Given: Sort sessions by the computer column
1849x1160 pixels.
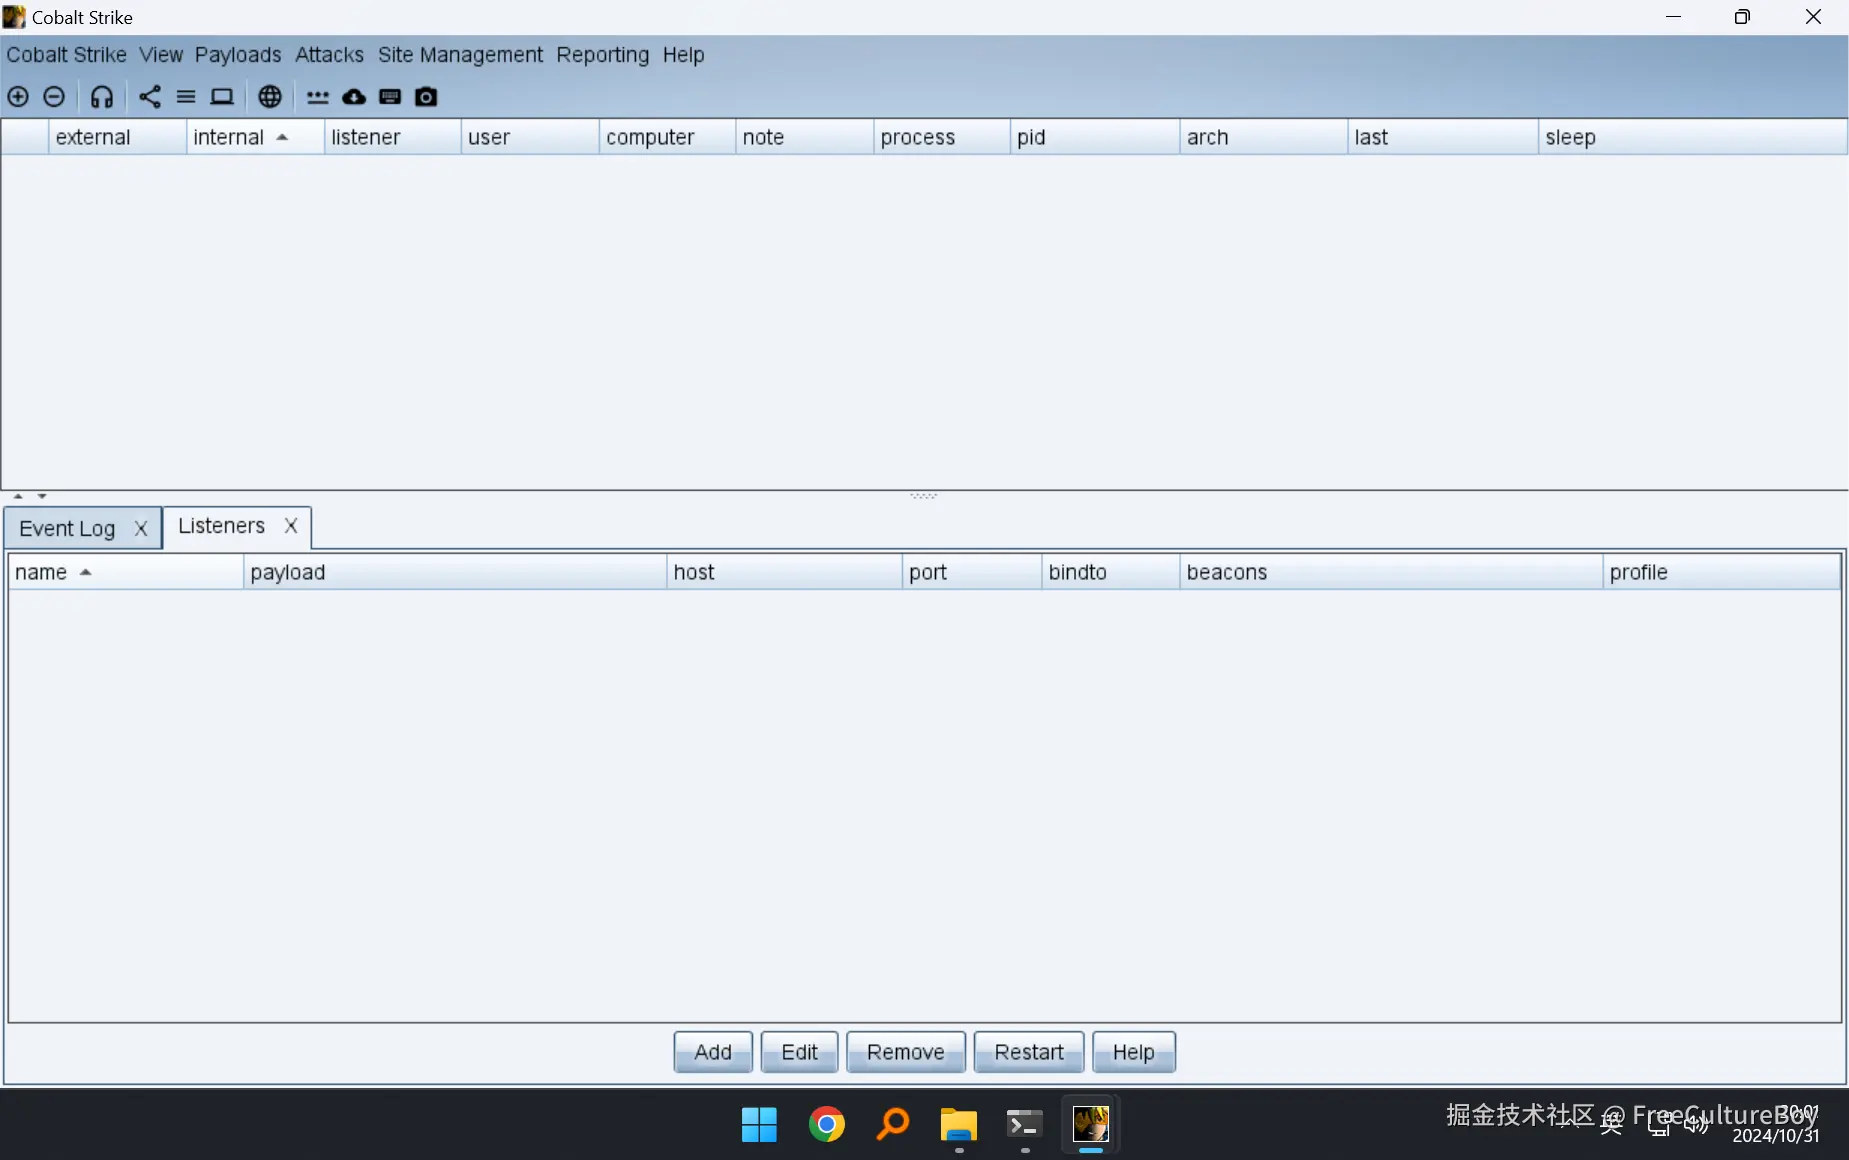Looking at the screenshot, I should [667, 137].
